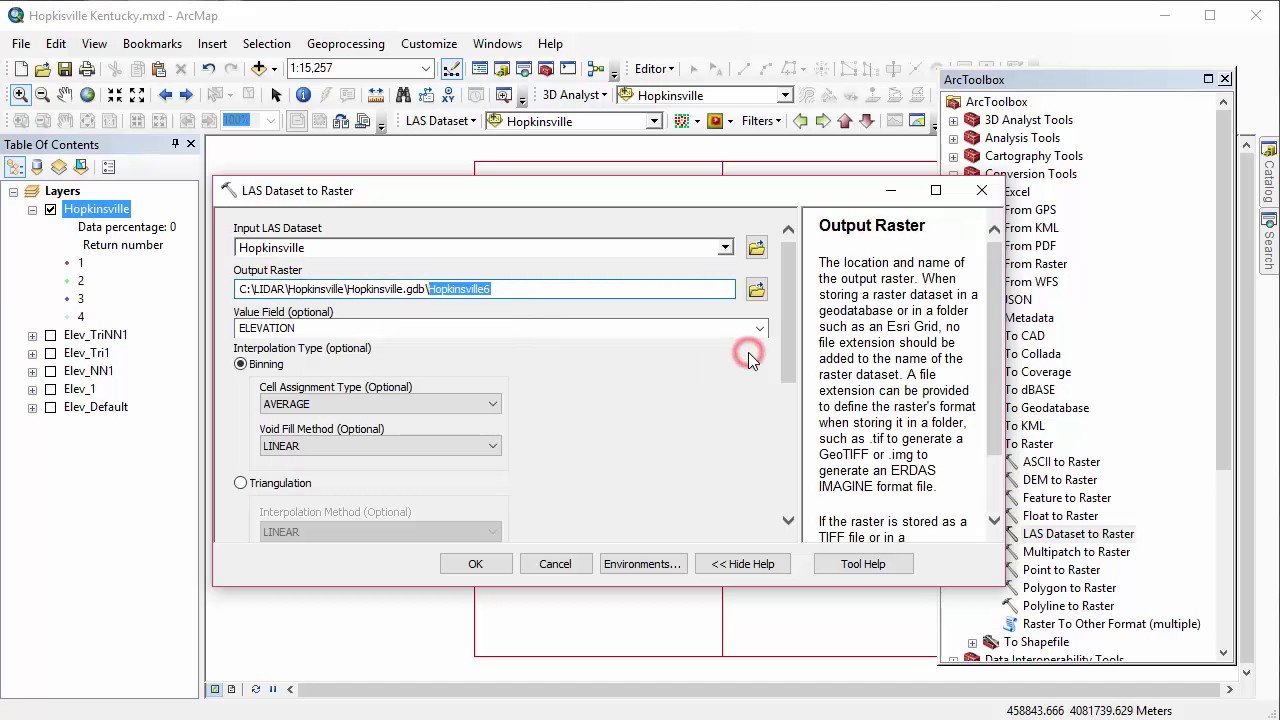The height and width of the screenshot is (720, 1280).
Task: Click OK to run the tool
Action: point(475,564)
